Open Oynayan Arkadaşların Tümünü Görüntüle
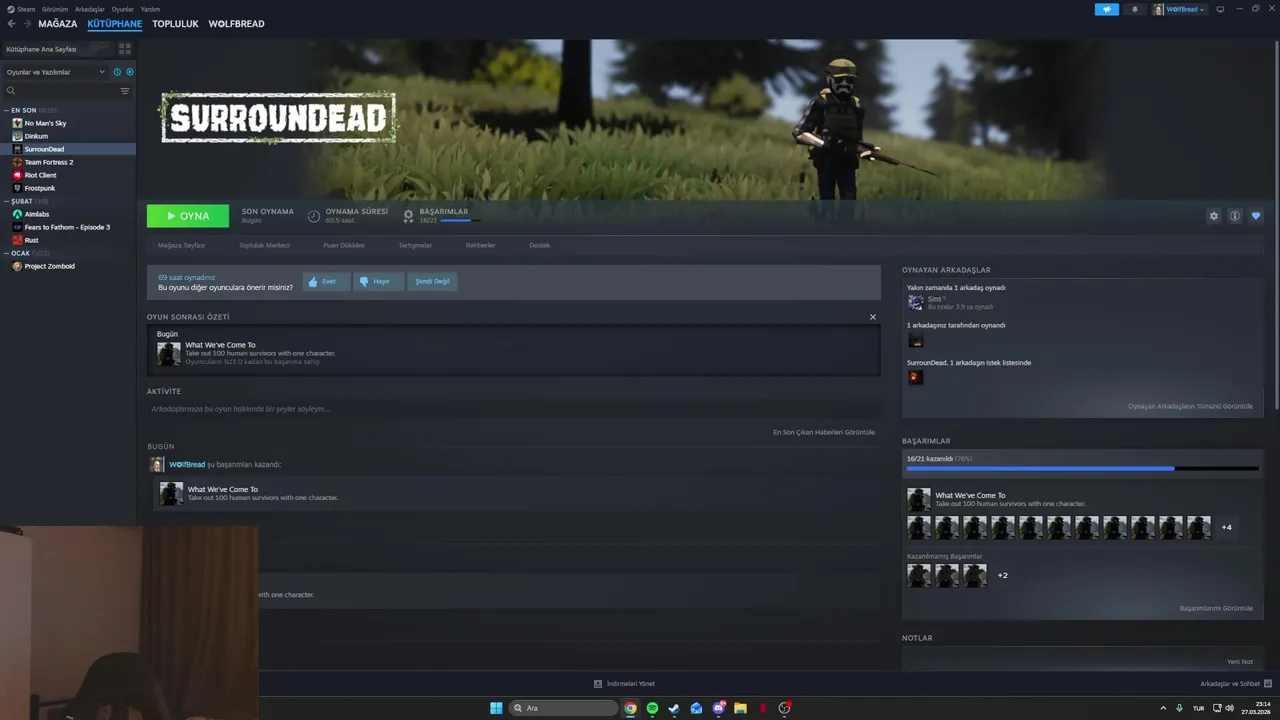Viewport: 1280px width, 720px height. point(1190,406)
